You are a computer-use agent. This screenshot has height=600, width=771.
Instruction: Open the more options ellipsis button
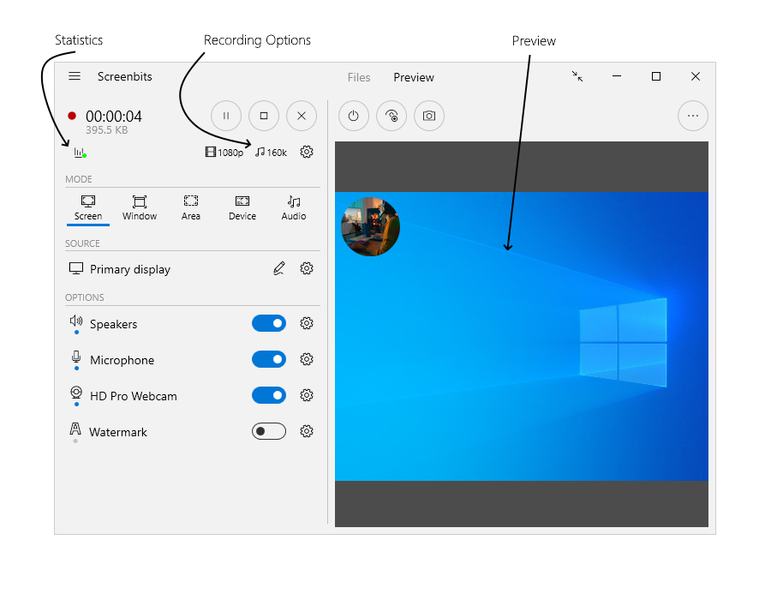(693, 116)
